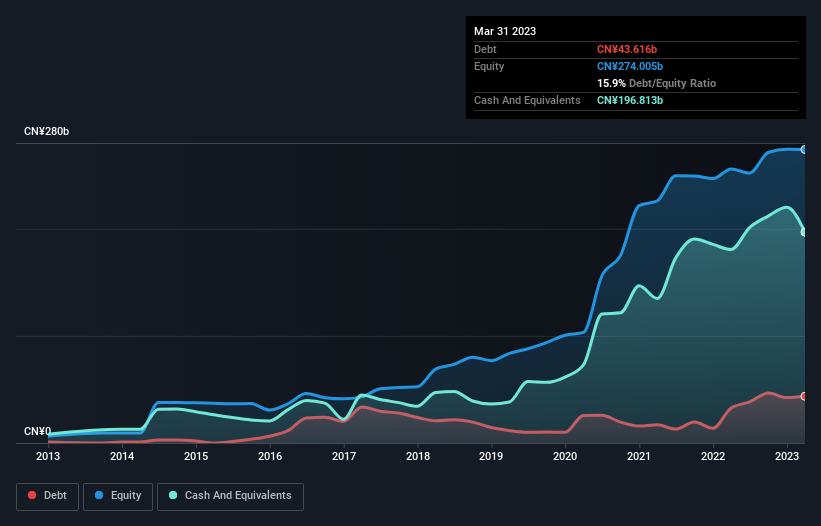This screenshot has height=526, width=821.
Task: Select the 2016 x-axis label
Action: [x=270, y=456]
